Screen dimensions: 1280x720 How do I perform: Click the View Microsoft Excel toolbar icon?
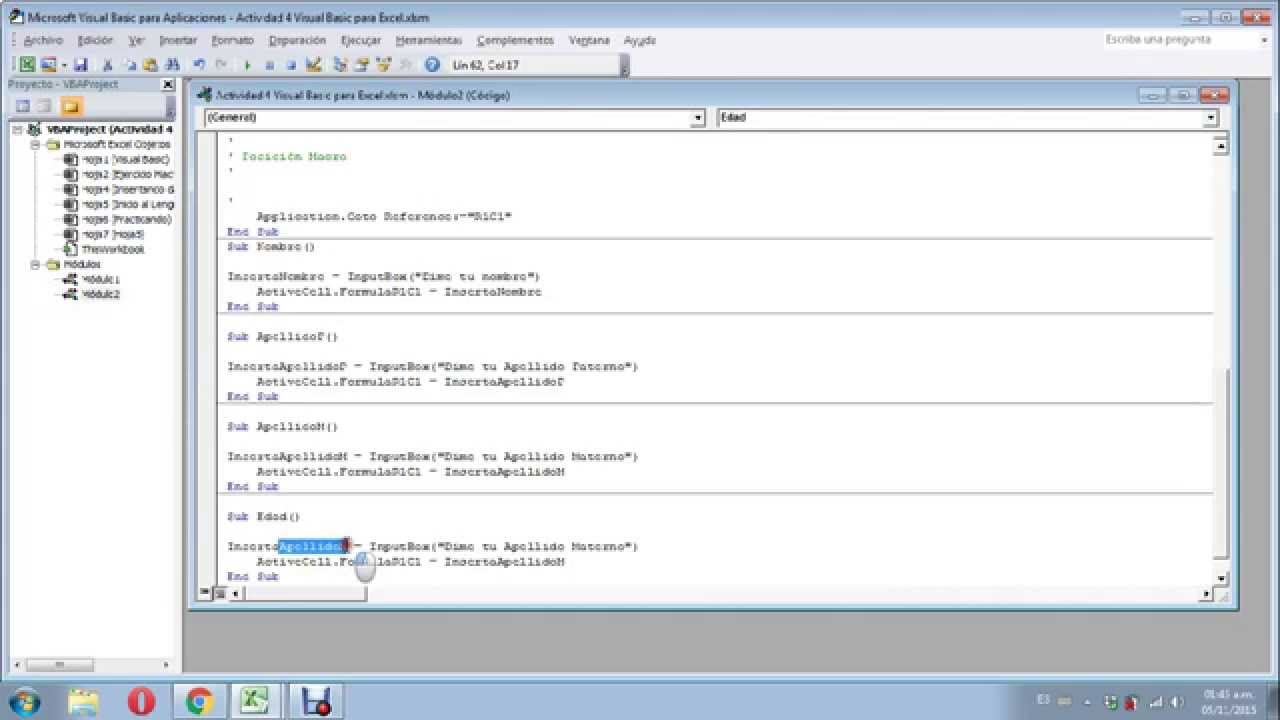pyautogui.click(x=27, y=65)
